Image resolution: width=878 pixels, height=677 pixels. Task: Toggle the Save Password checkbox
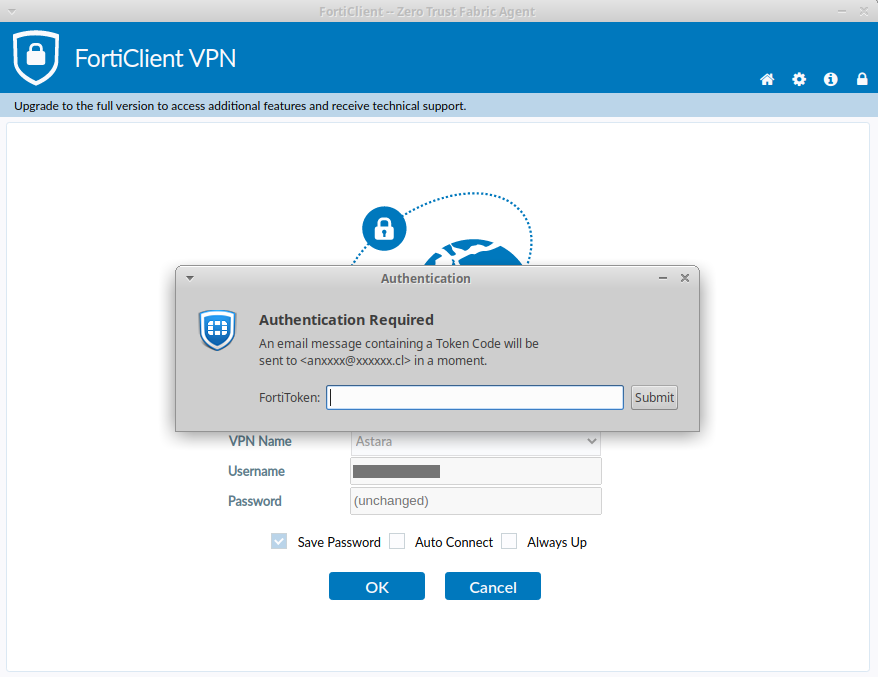(279, 542)
